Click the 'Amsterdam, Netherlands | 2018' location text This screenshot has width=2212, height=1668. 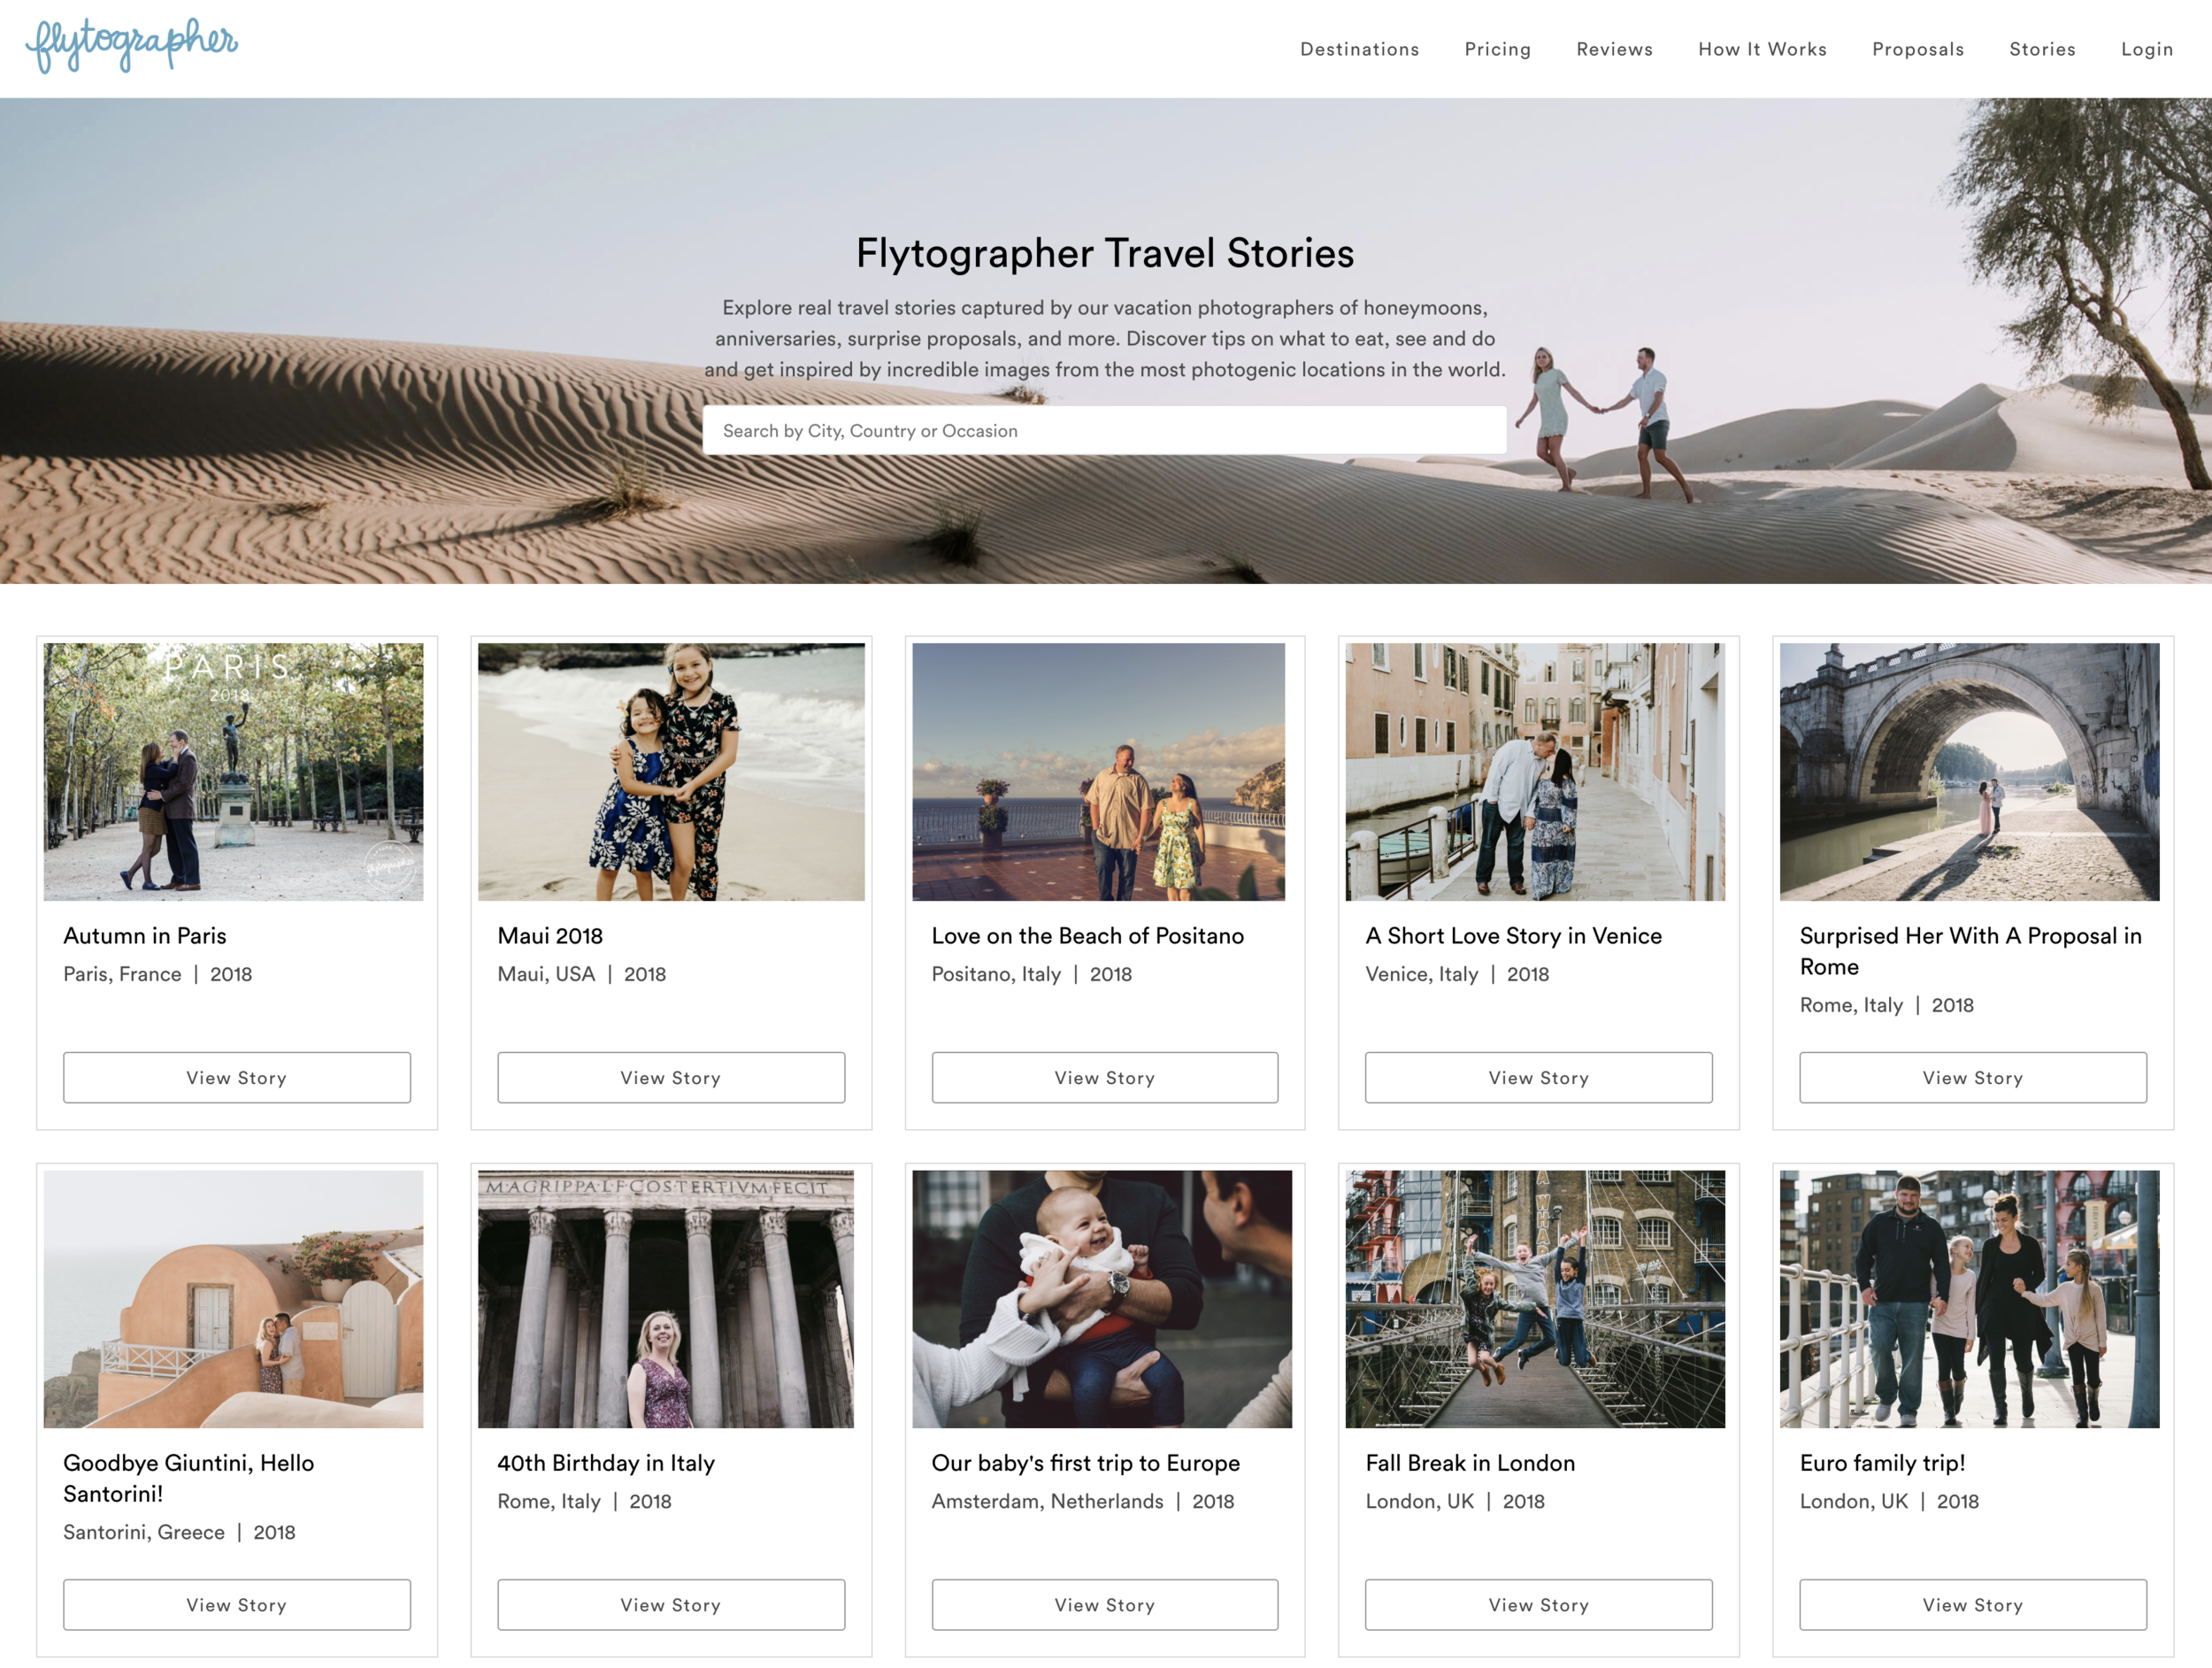[x=1083, y=1501]
